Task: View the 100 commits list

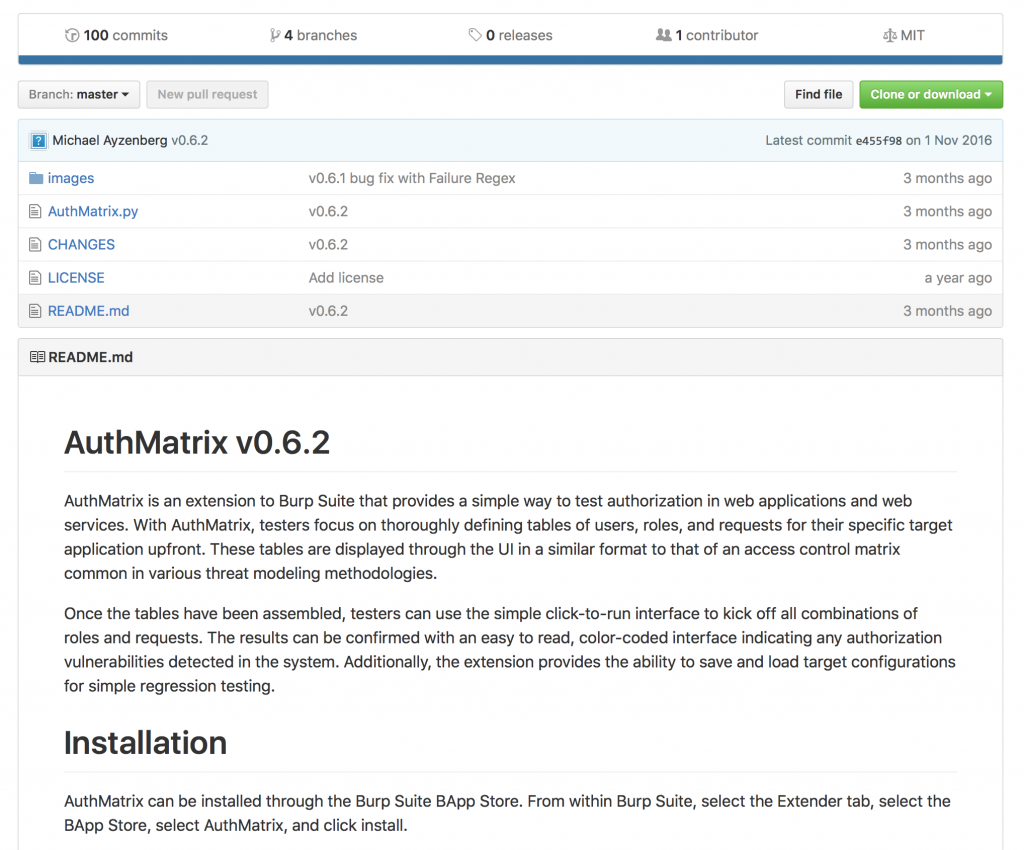Action: point(116,35)
